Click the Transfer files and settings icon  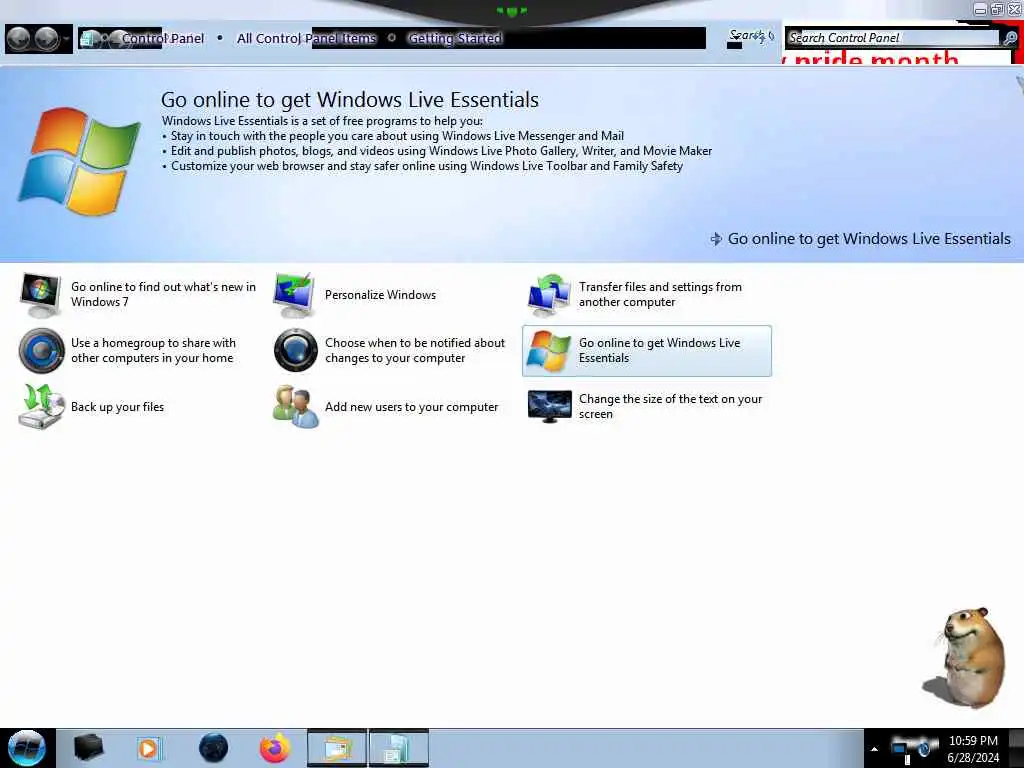click(x=549, y=295)
